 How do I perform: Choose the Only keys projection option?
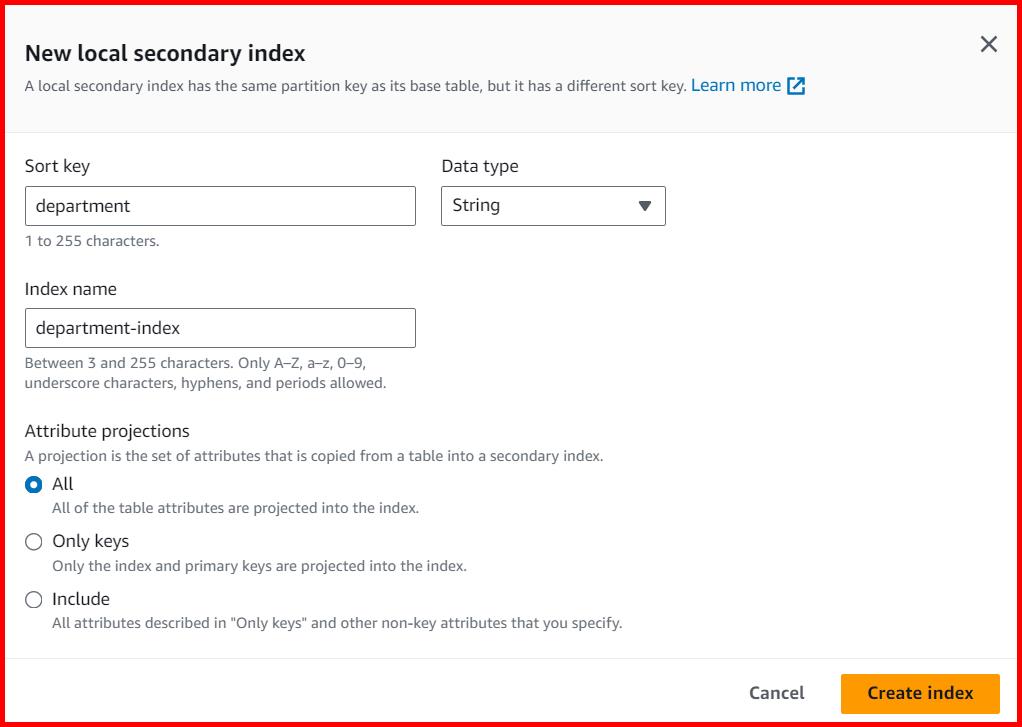pos(33,541)
